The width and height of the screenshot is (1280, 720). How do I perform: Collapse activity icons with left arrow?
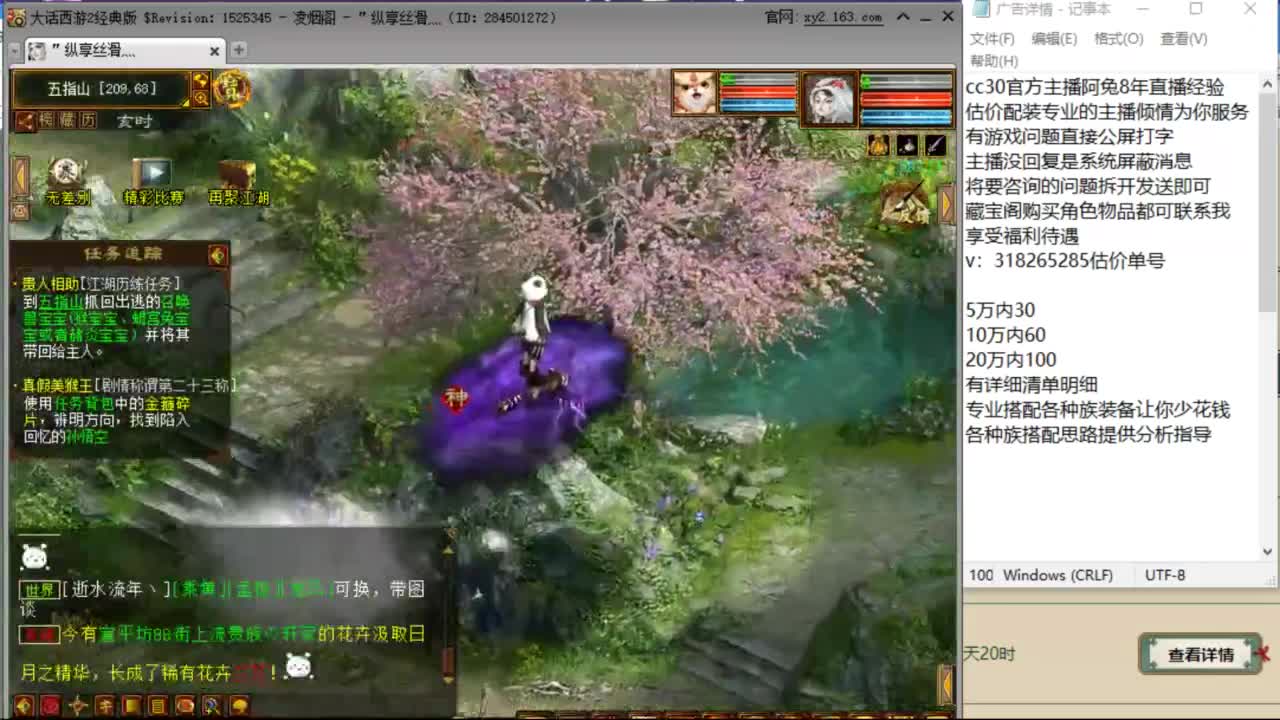coord(20,176)
